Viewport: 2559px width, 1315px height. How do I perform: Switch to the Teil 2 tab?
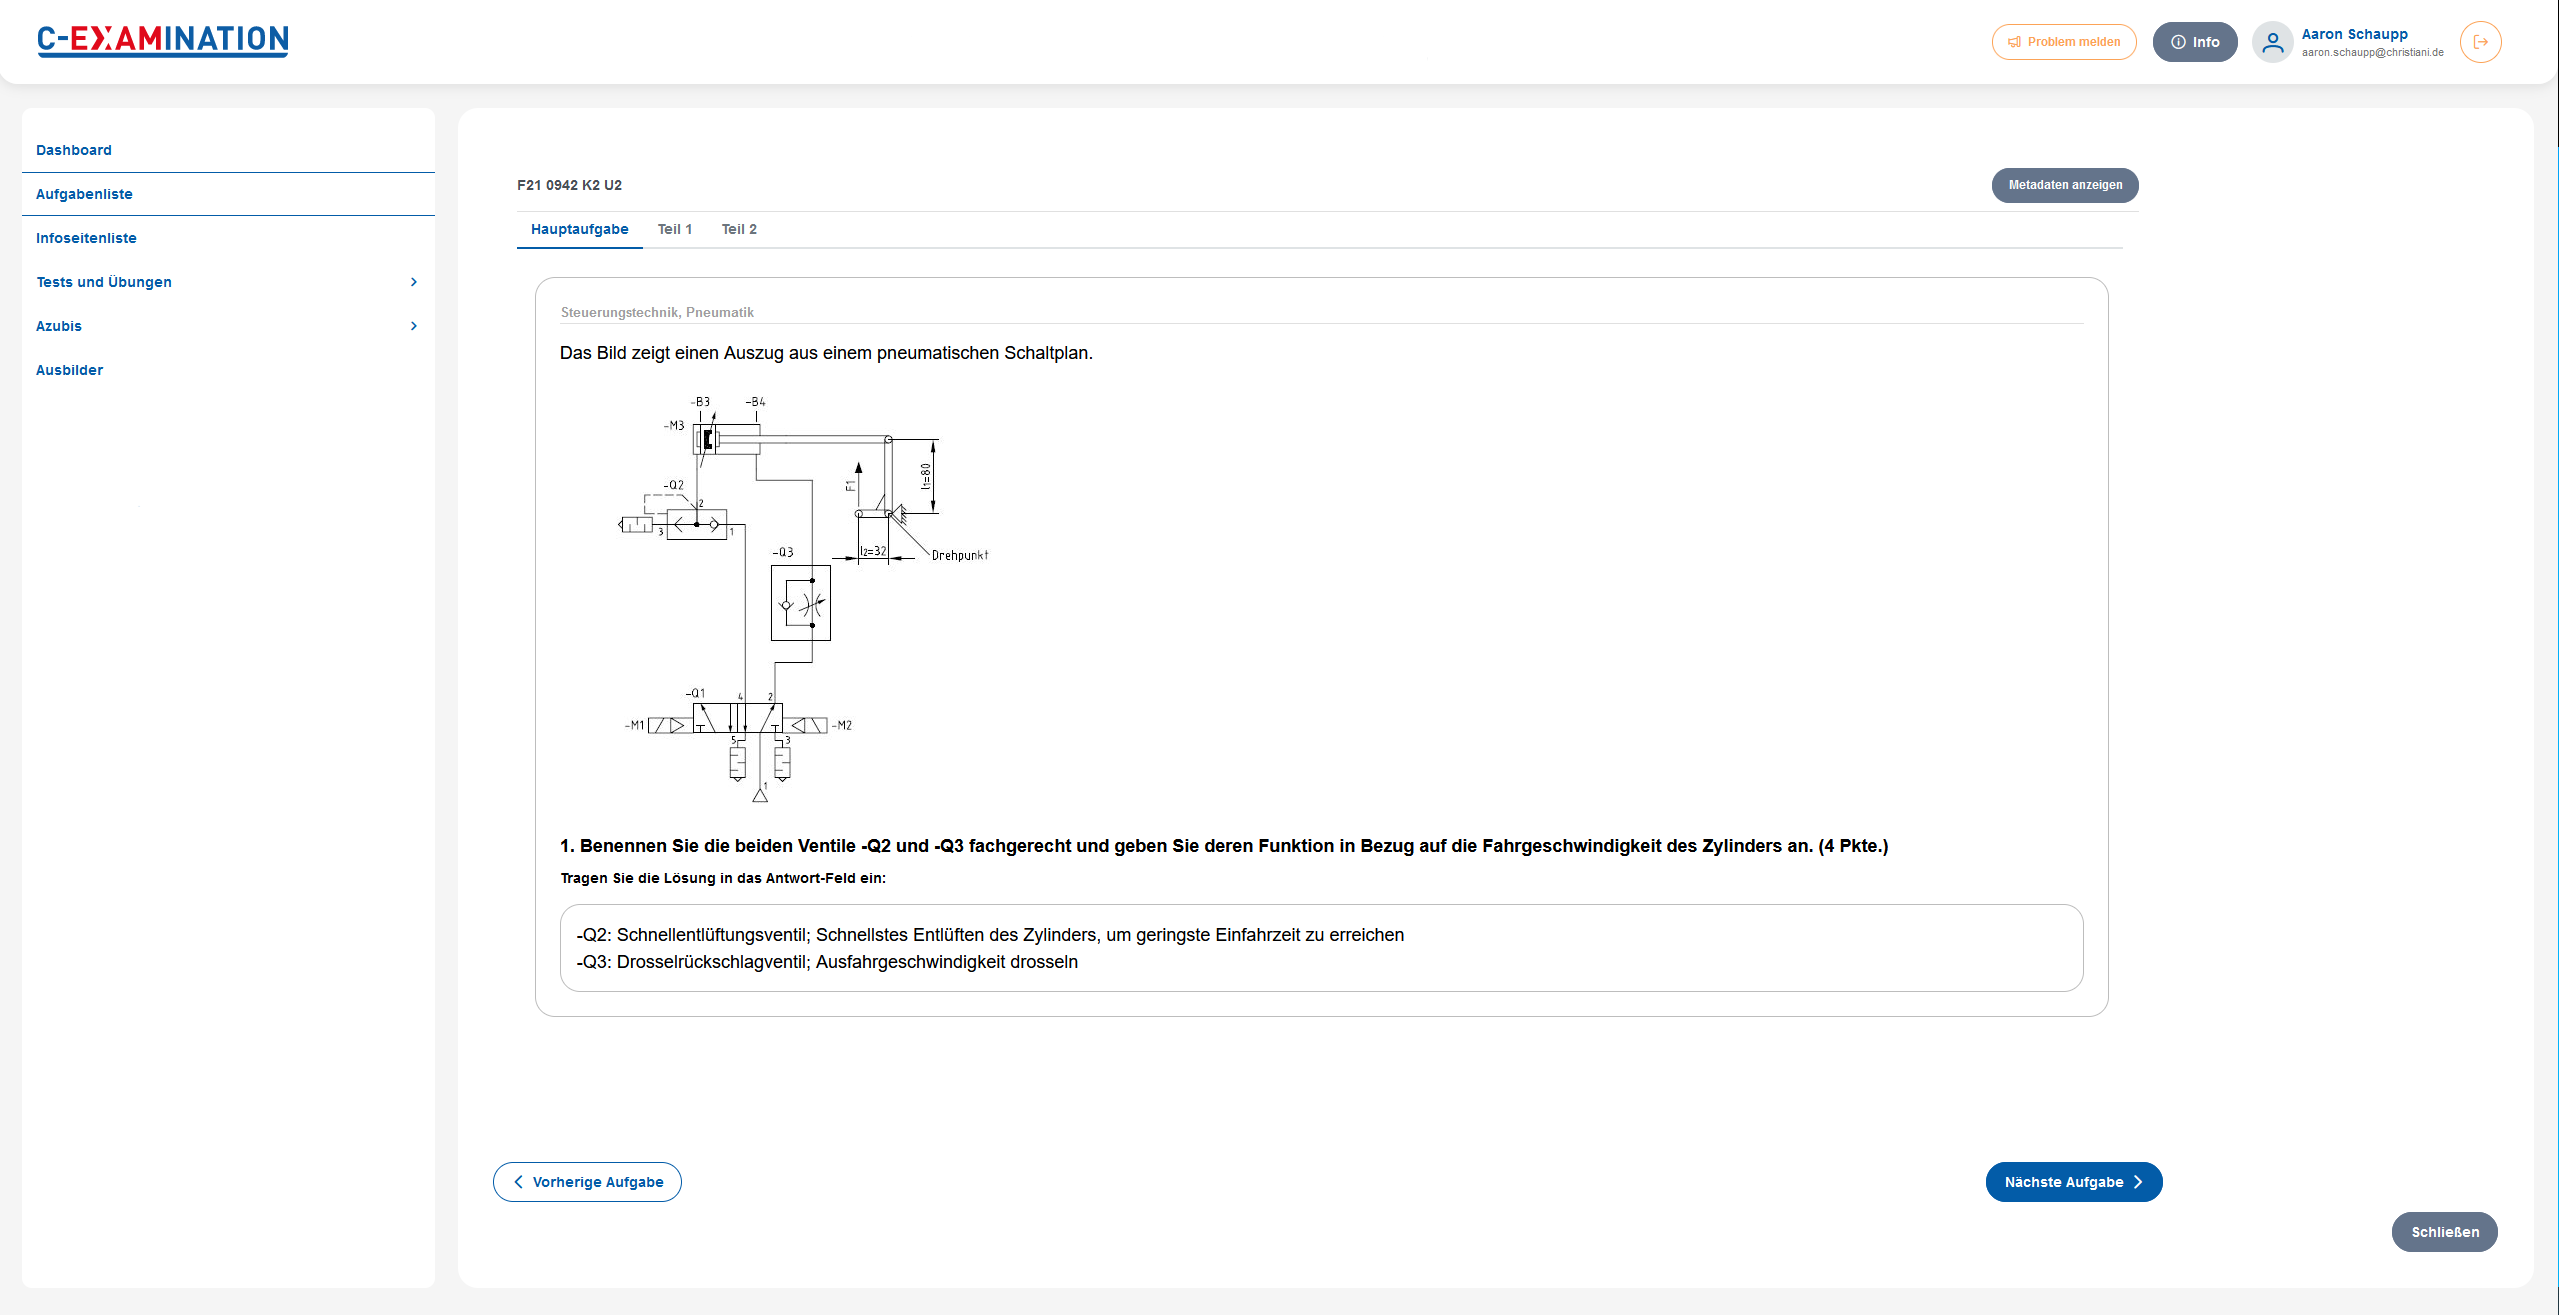coord(739,229)
